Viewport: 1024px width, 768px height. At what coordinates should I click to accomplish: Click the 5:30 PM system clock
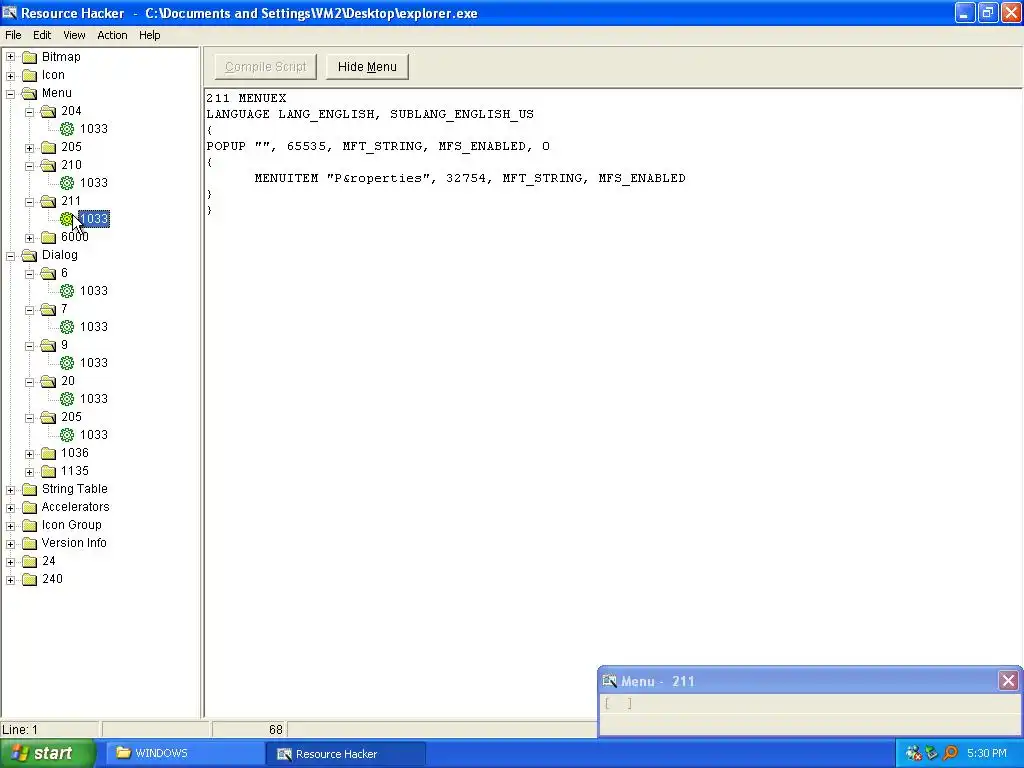click(987, 753)
